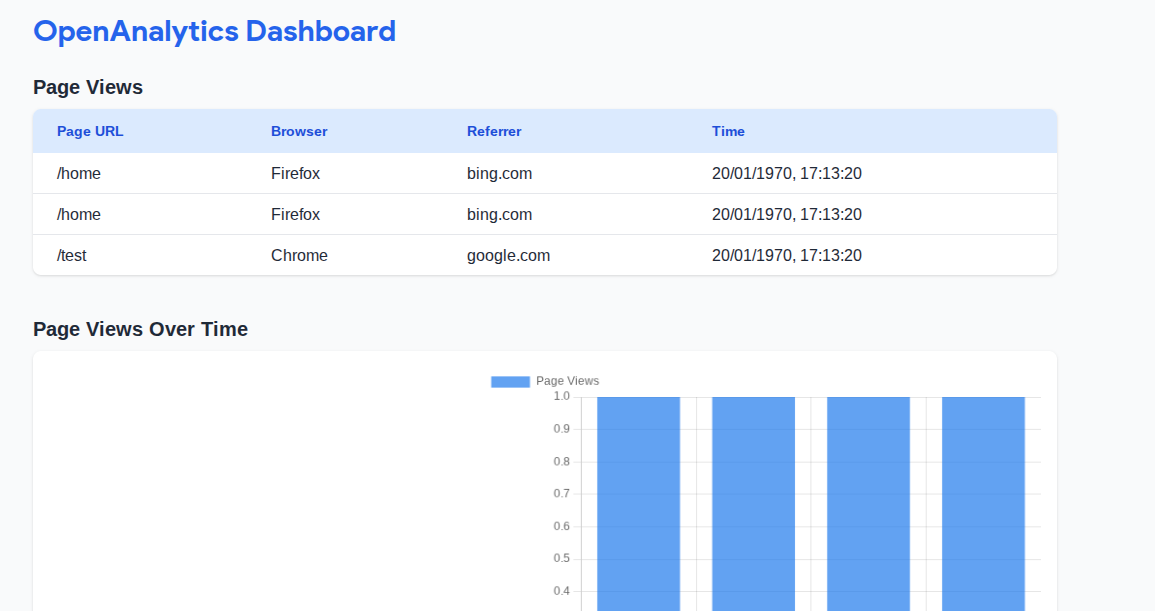Select the Browser column header
Image resolution: width=1155 pixels, height=611 pixels.
pyautogui.click(x=299, y=131)
